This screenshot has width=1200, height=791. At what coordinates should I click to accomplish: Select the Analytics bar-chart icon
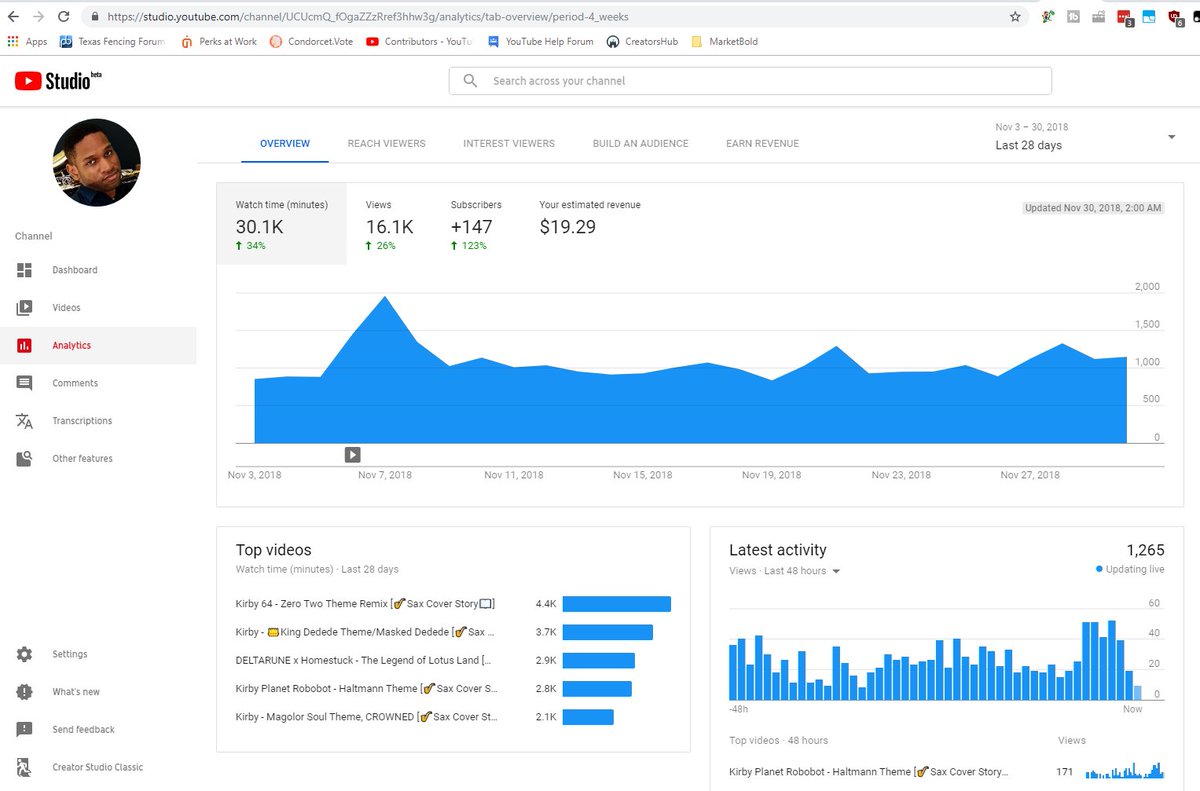(x=25, y=346)
